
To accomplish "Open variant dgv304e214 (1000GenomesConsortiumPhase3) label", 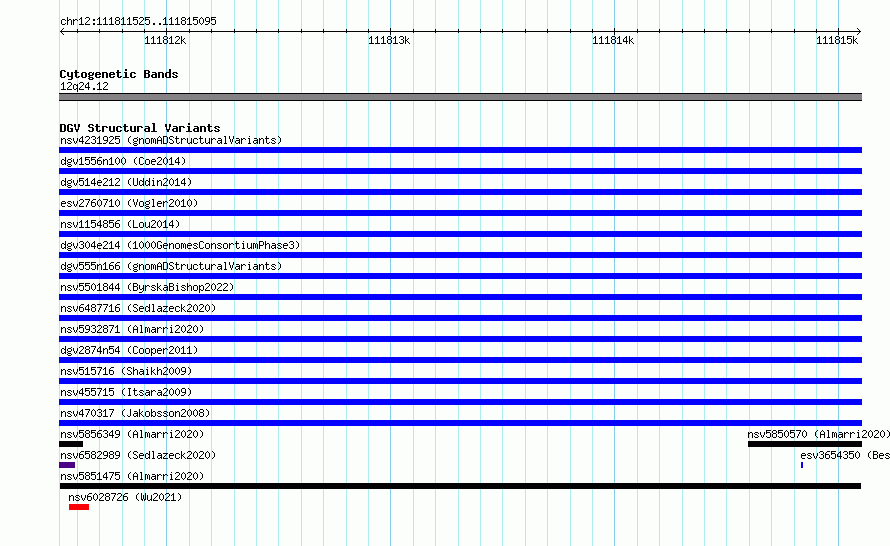I will click(180, 245).
